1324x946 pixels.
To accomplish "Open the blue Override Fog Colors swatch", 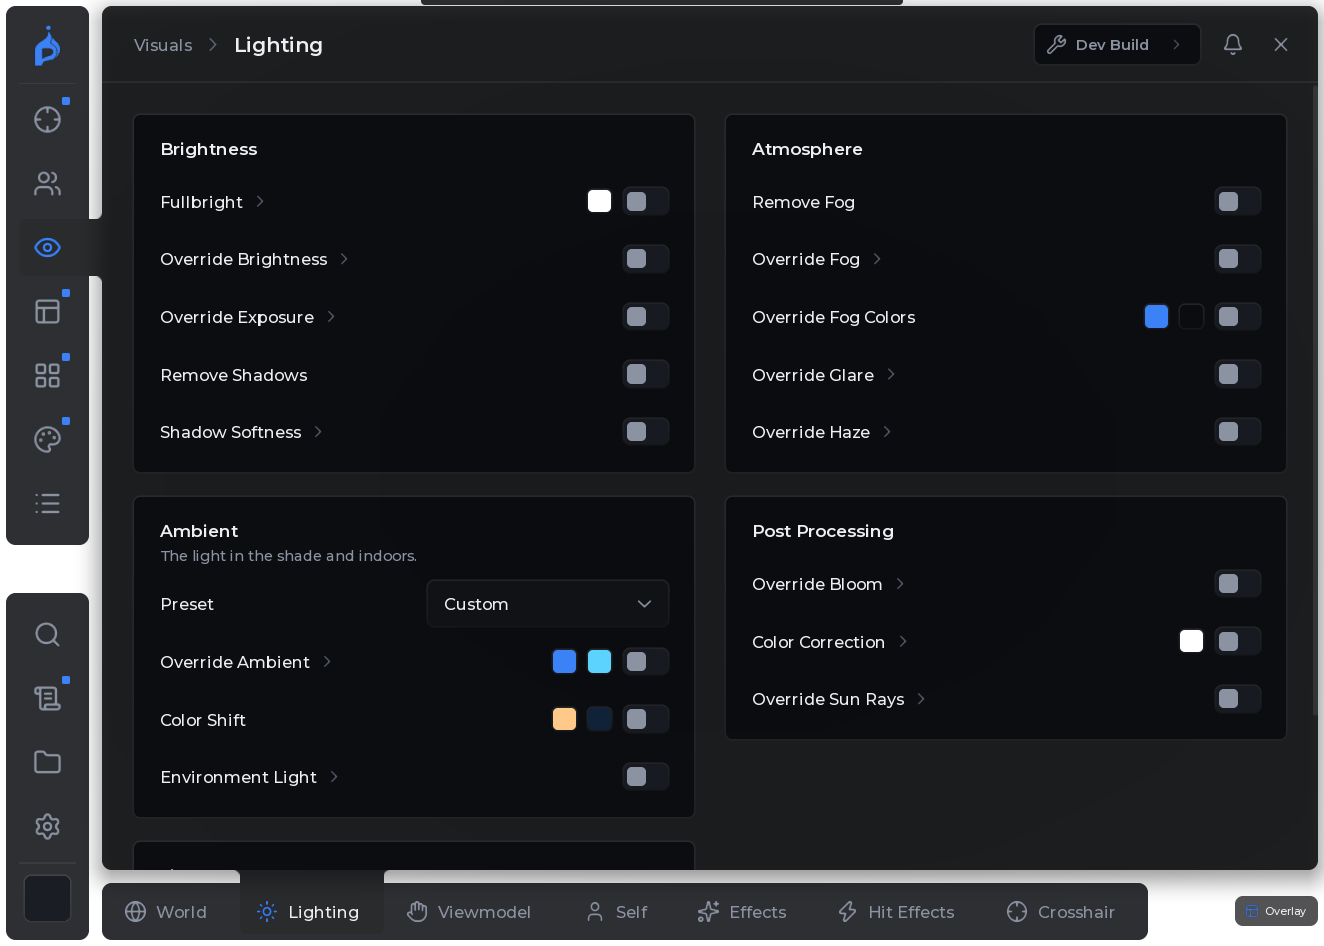I will pos(1156,316).
